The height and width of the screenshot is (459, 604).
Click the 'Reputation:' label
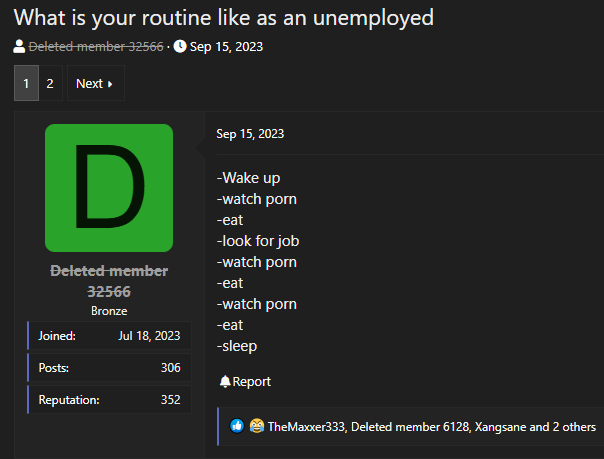(x=69, y=400)
